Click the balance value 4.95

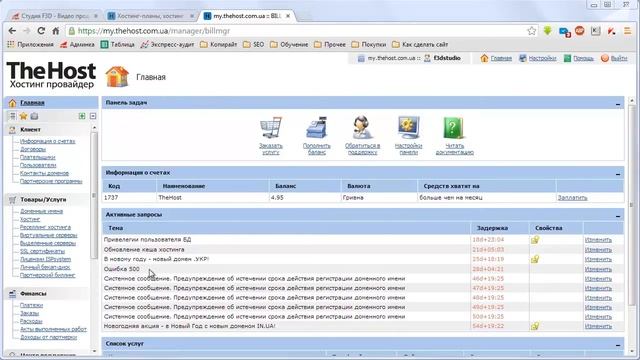pyautogui.click(x=277, y=198)
